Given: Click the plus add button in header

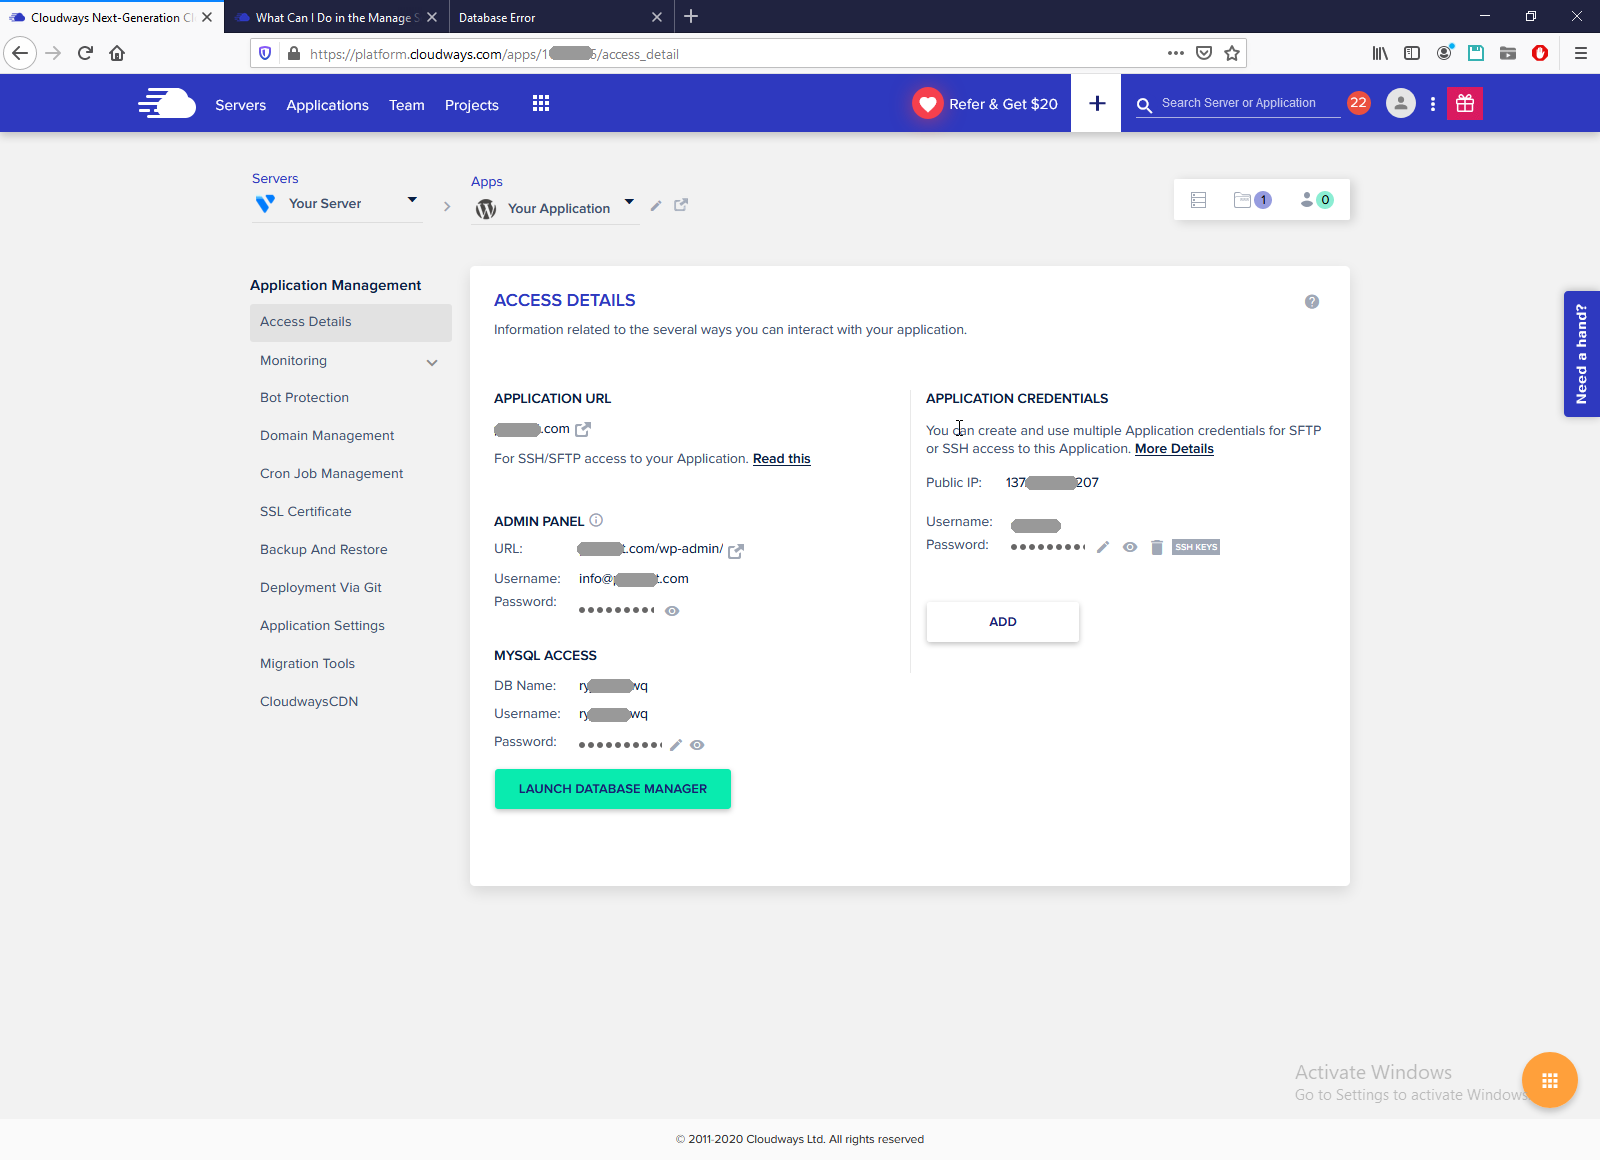Looking at the screenshot, I should coord(1096,103).
